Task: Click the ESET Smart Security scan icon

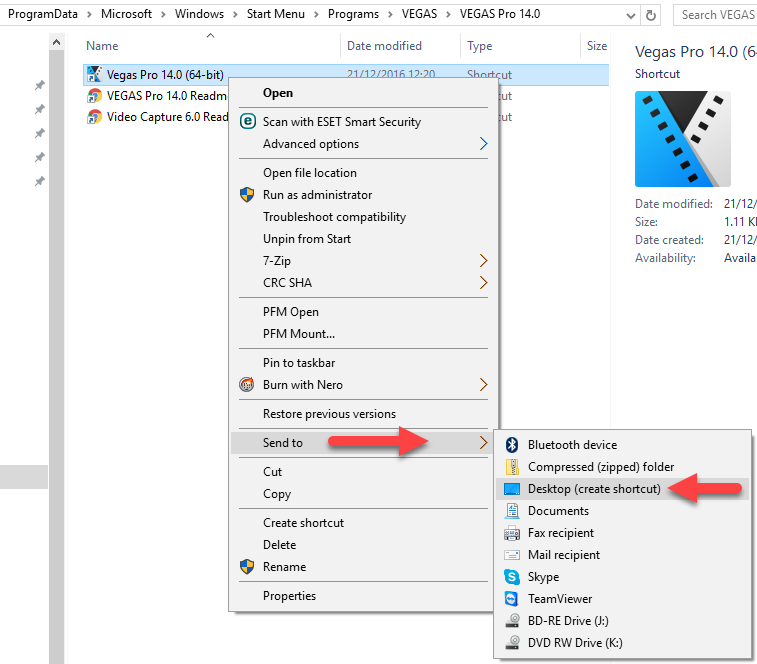Action: (247, 122)
